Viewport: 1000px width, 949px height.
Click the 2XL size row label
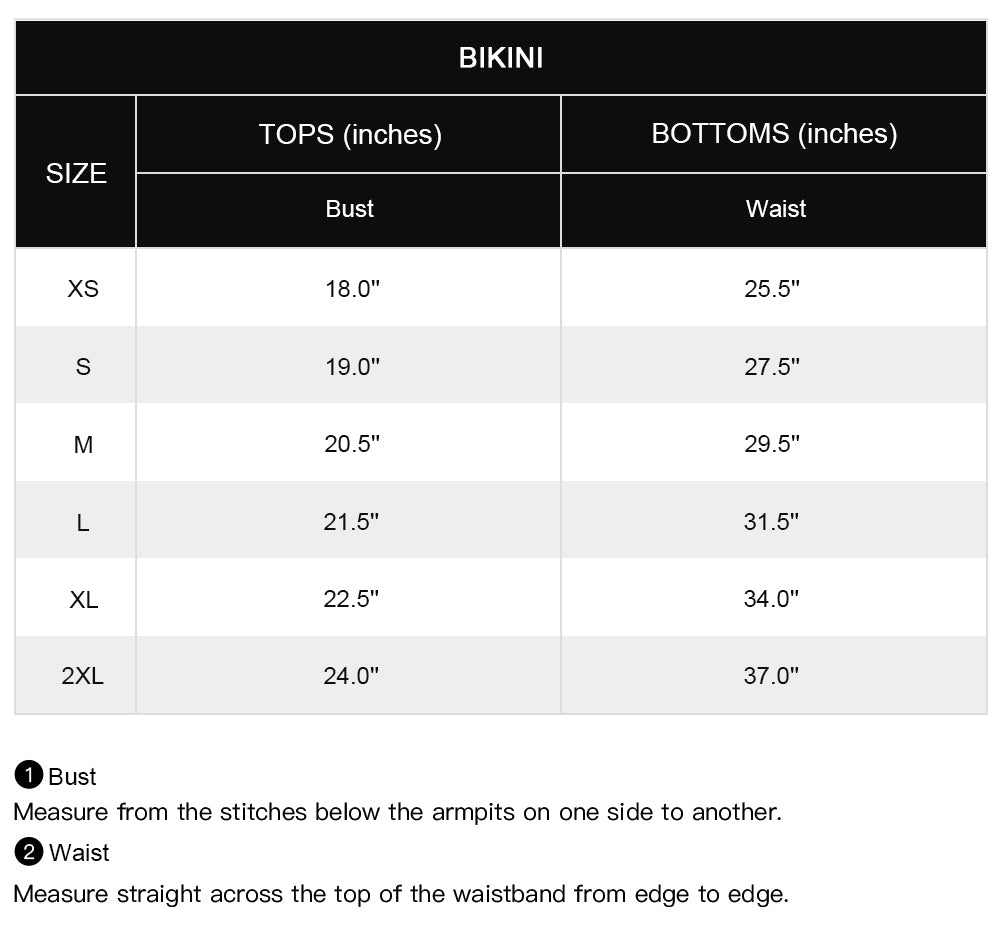83,676
